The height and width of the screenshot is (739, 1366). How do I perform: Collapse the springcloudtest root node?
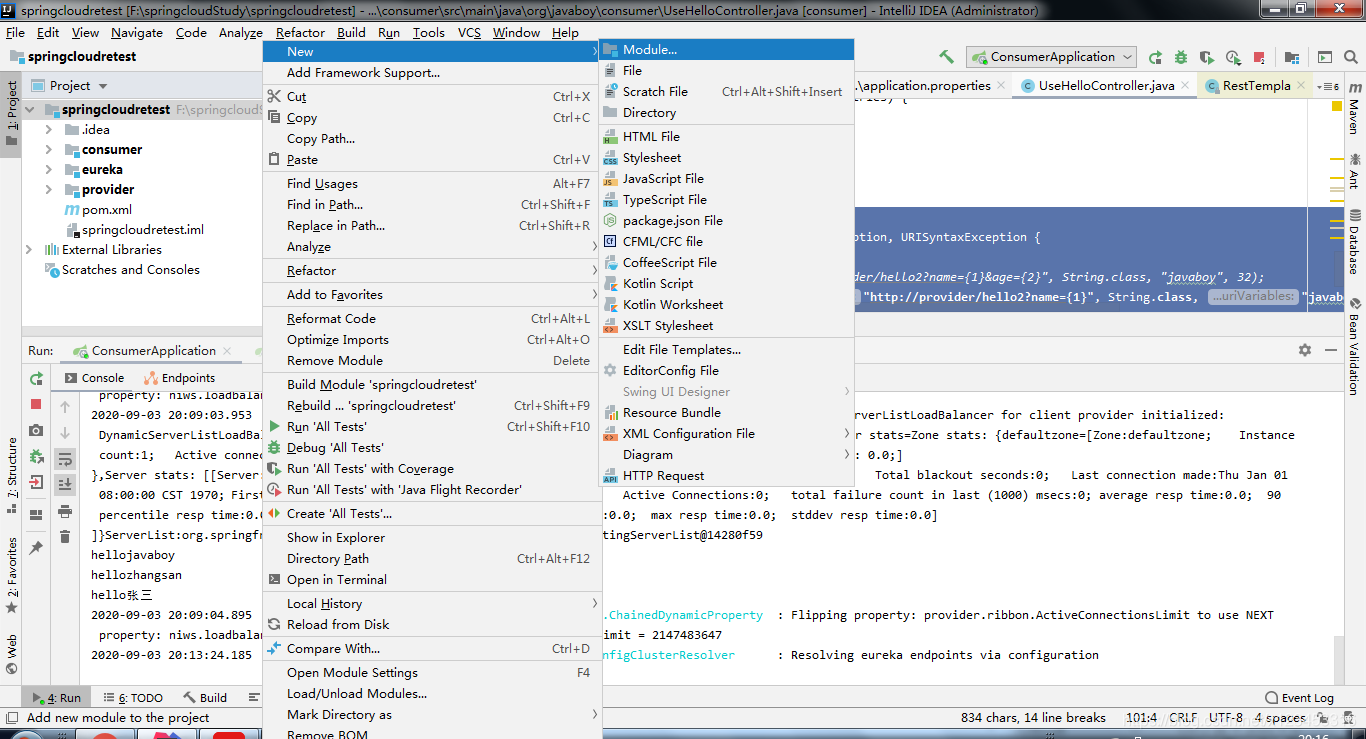click(29, 109)
